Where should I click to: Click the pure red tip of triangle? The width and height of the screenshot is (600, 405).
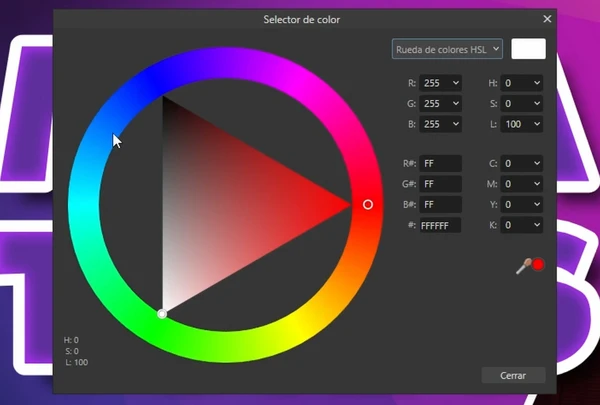[347, 205]
